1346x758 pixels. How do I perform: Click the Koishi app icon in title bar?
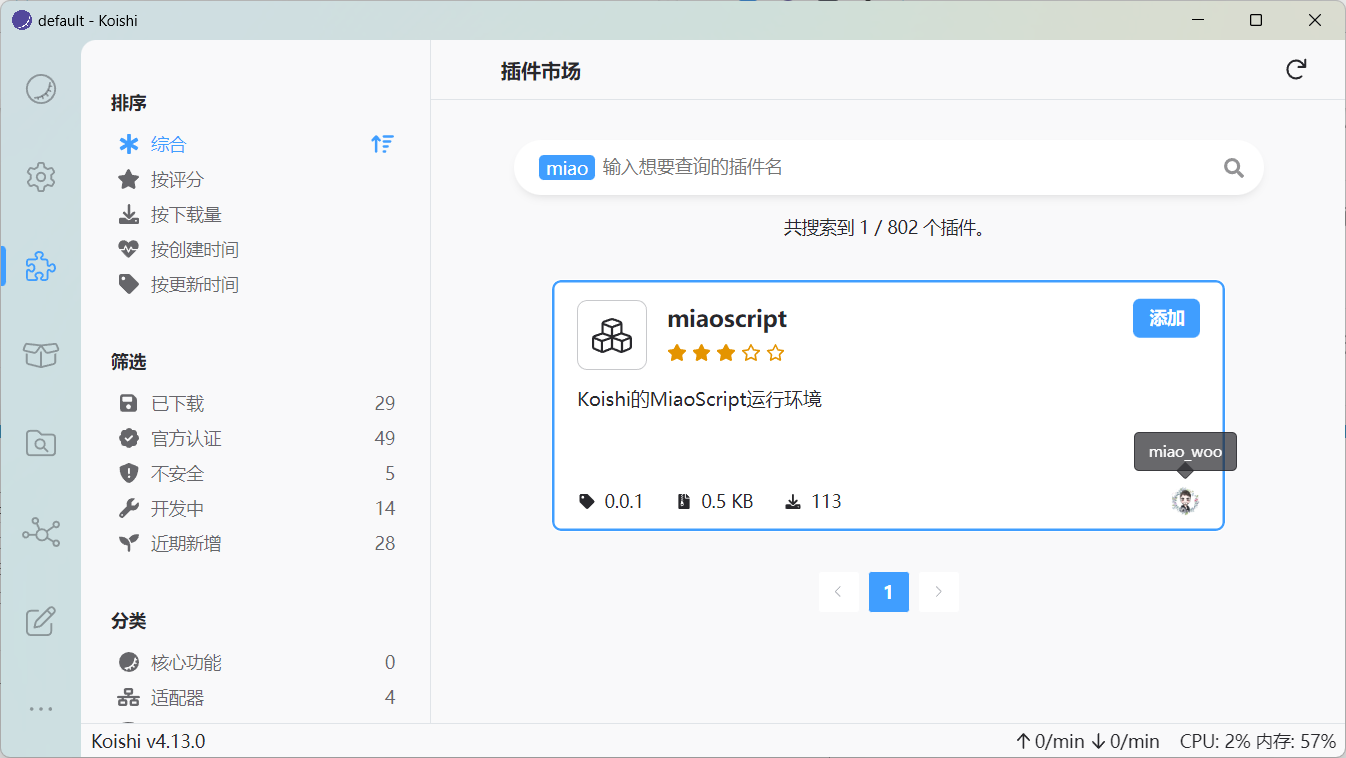[x=21, y=20]
